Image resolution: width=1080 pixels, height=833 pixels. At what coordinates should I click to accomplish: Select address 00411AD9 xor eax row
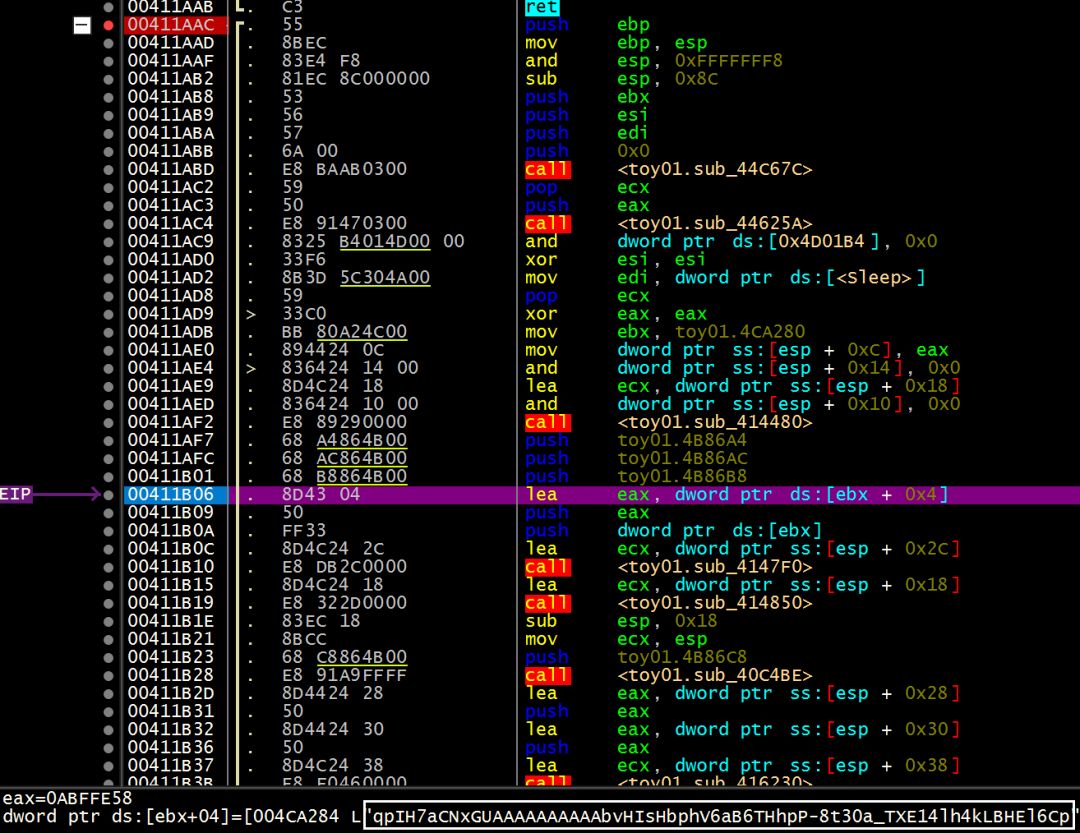point(171,314)
